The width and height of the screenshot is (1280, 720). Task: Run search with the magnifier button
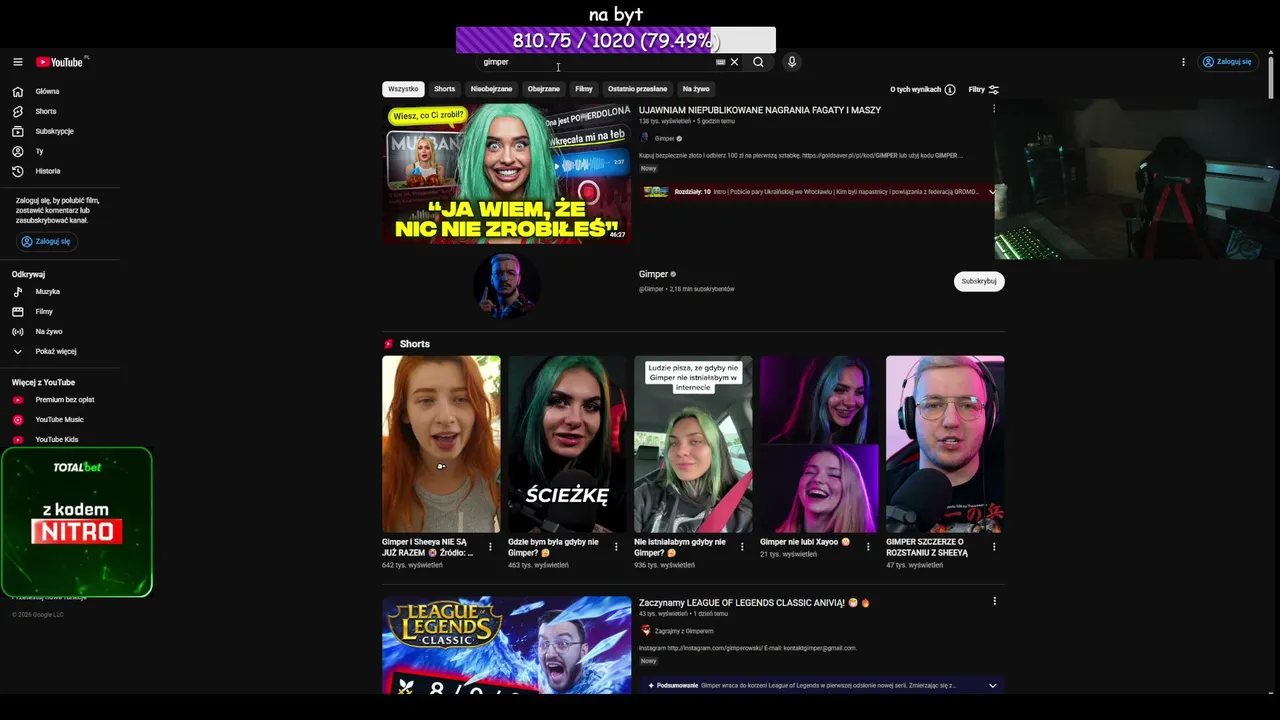click(758, 62)
